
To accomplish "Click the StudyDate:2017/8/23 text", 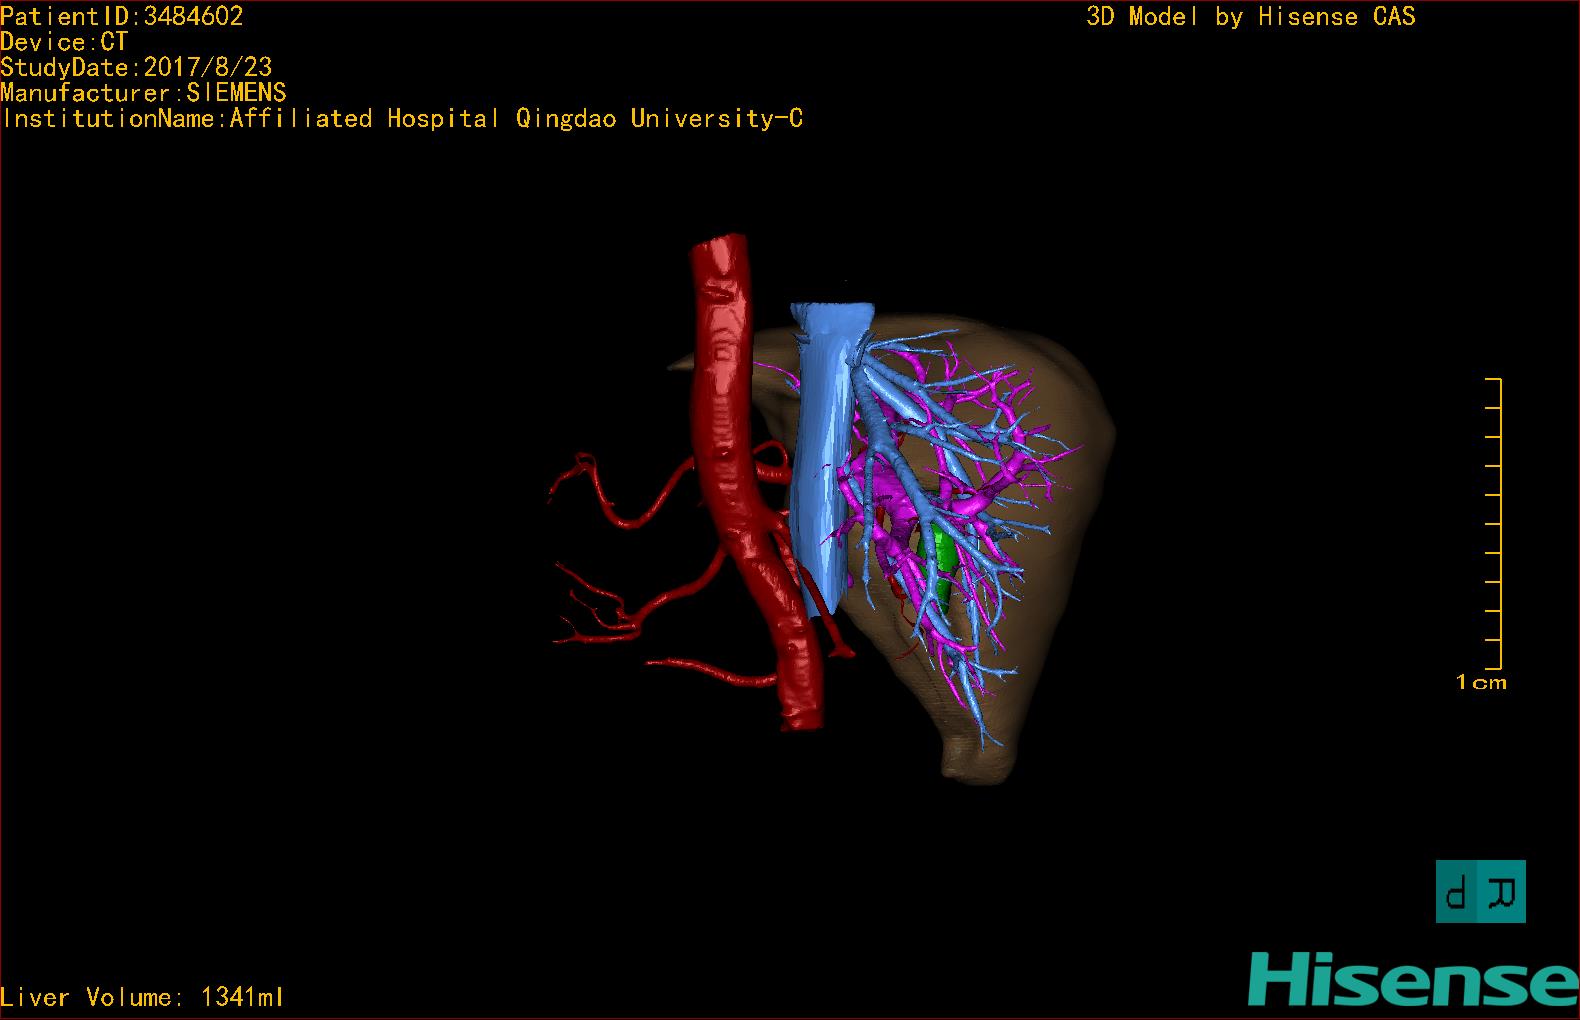I will [136, 67].
